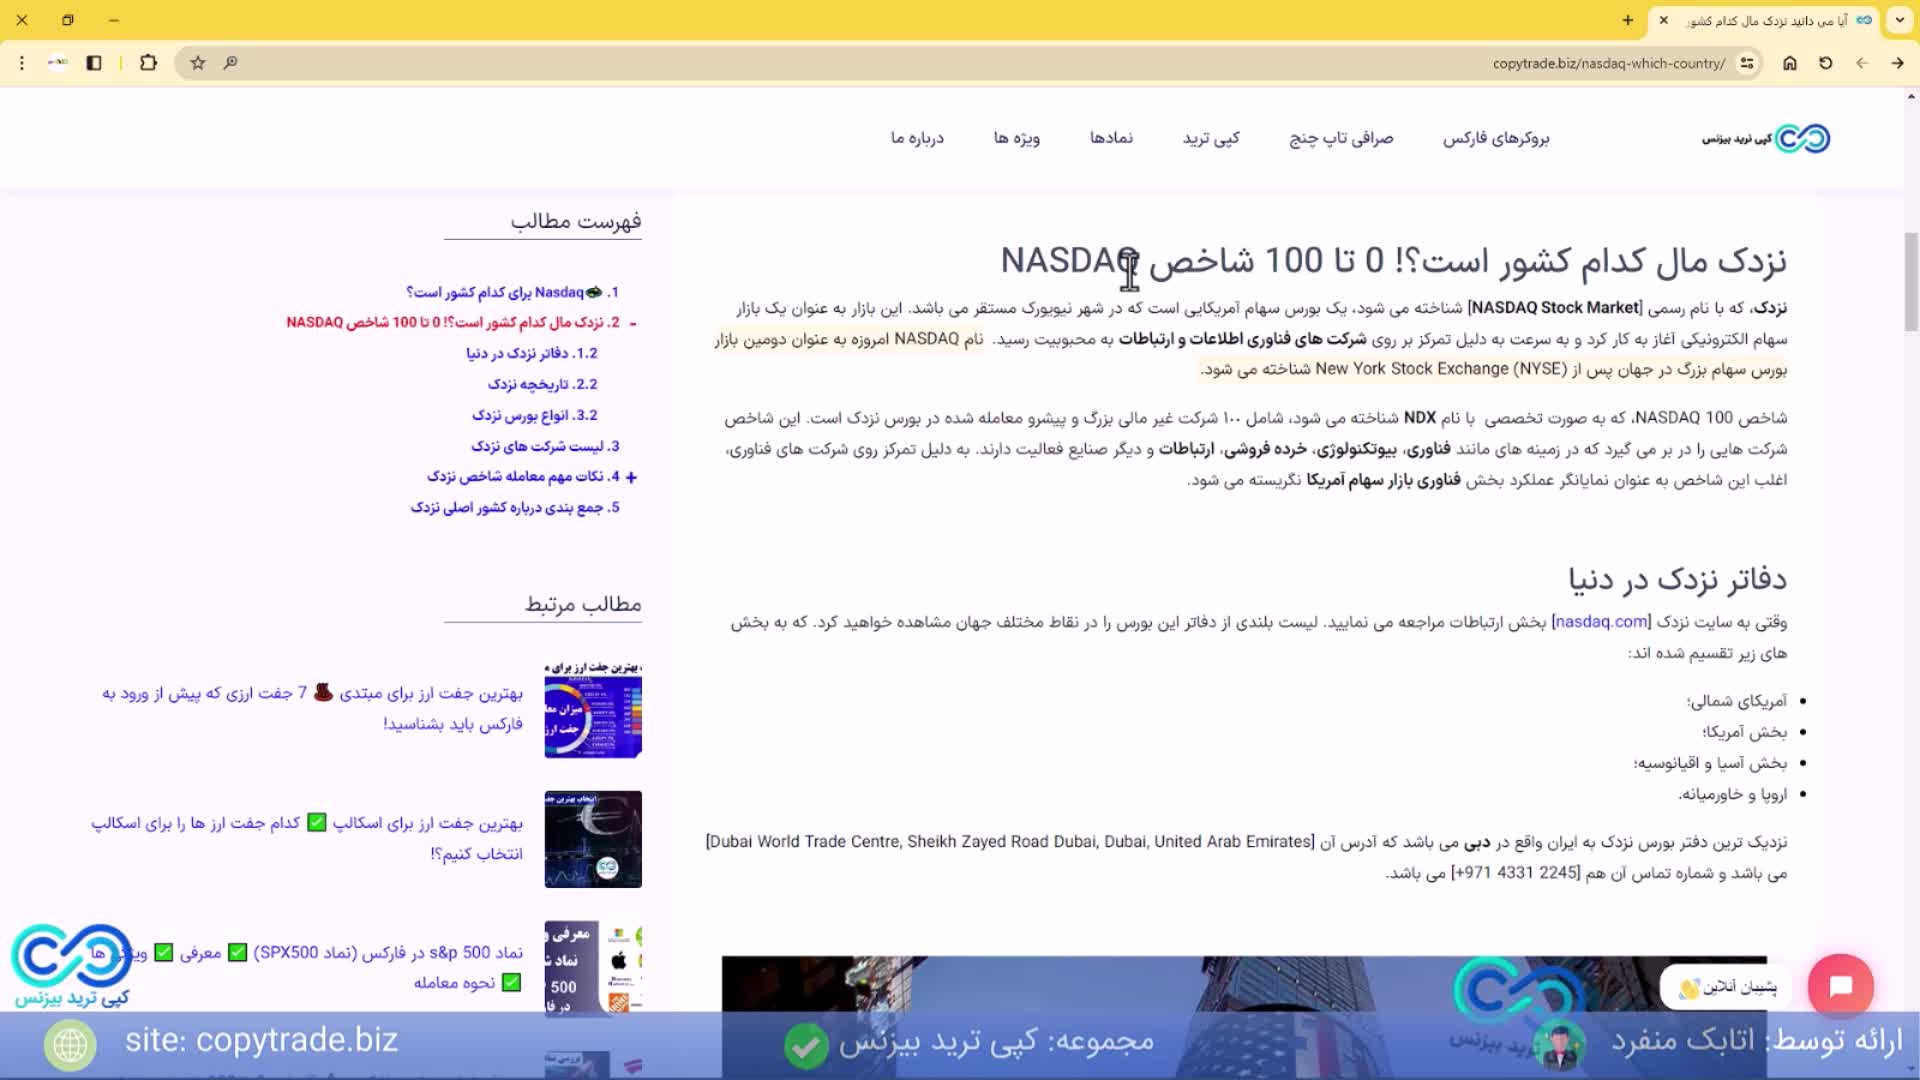Reload the page using the refresh icon

1826,63
